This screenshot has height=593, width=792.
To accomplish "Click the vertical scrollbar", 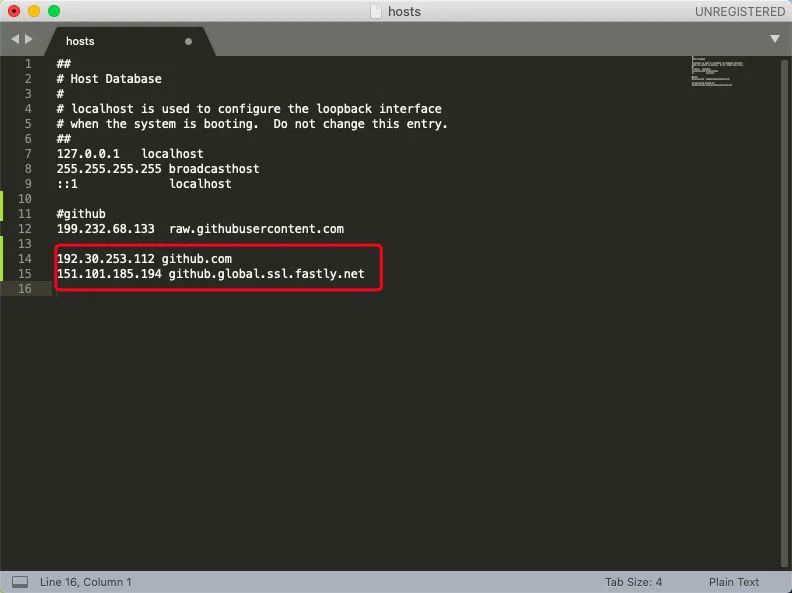I will pyautogui.click(x=784, y=313).
